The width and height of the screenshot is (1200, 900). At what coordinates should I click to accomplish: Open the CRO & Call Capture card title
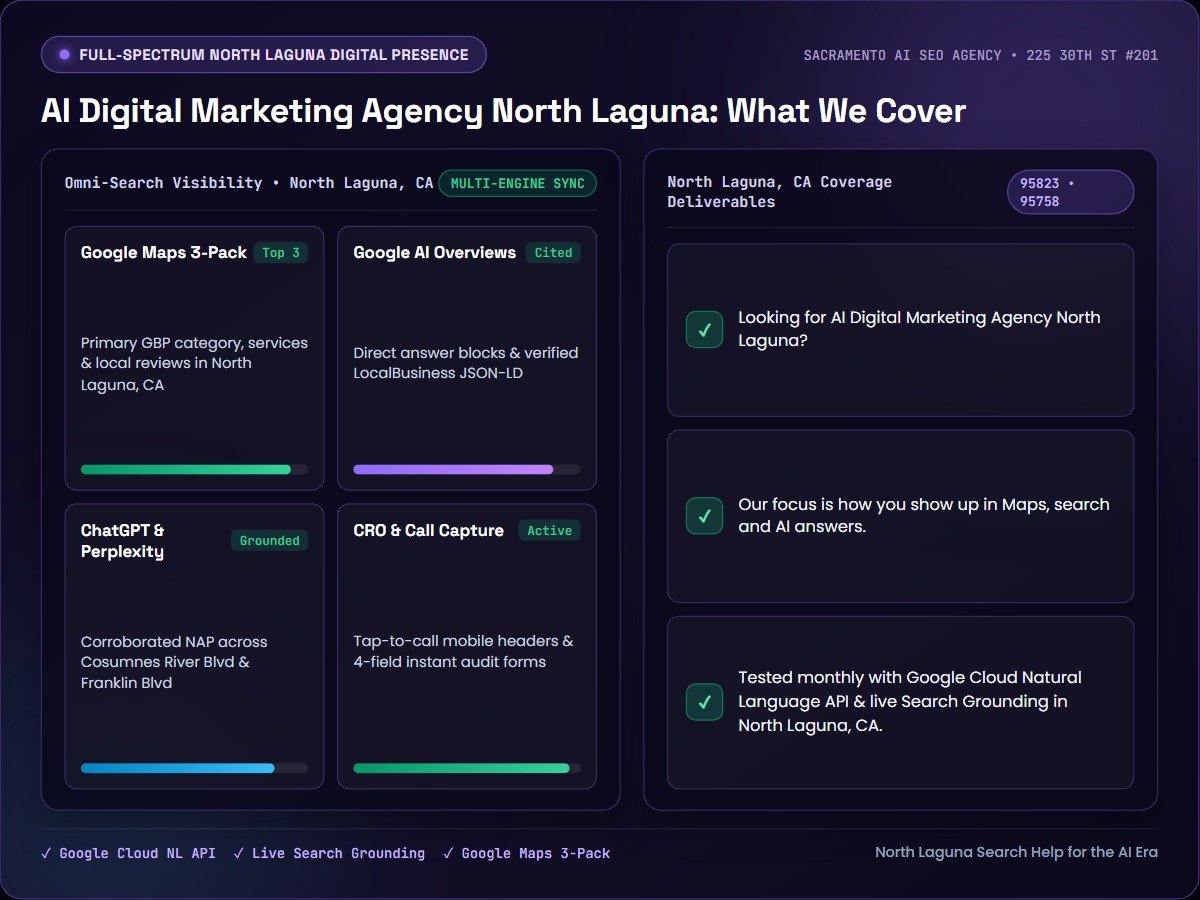click(x=429, y=531)
